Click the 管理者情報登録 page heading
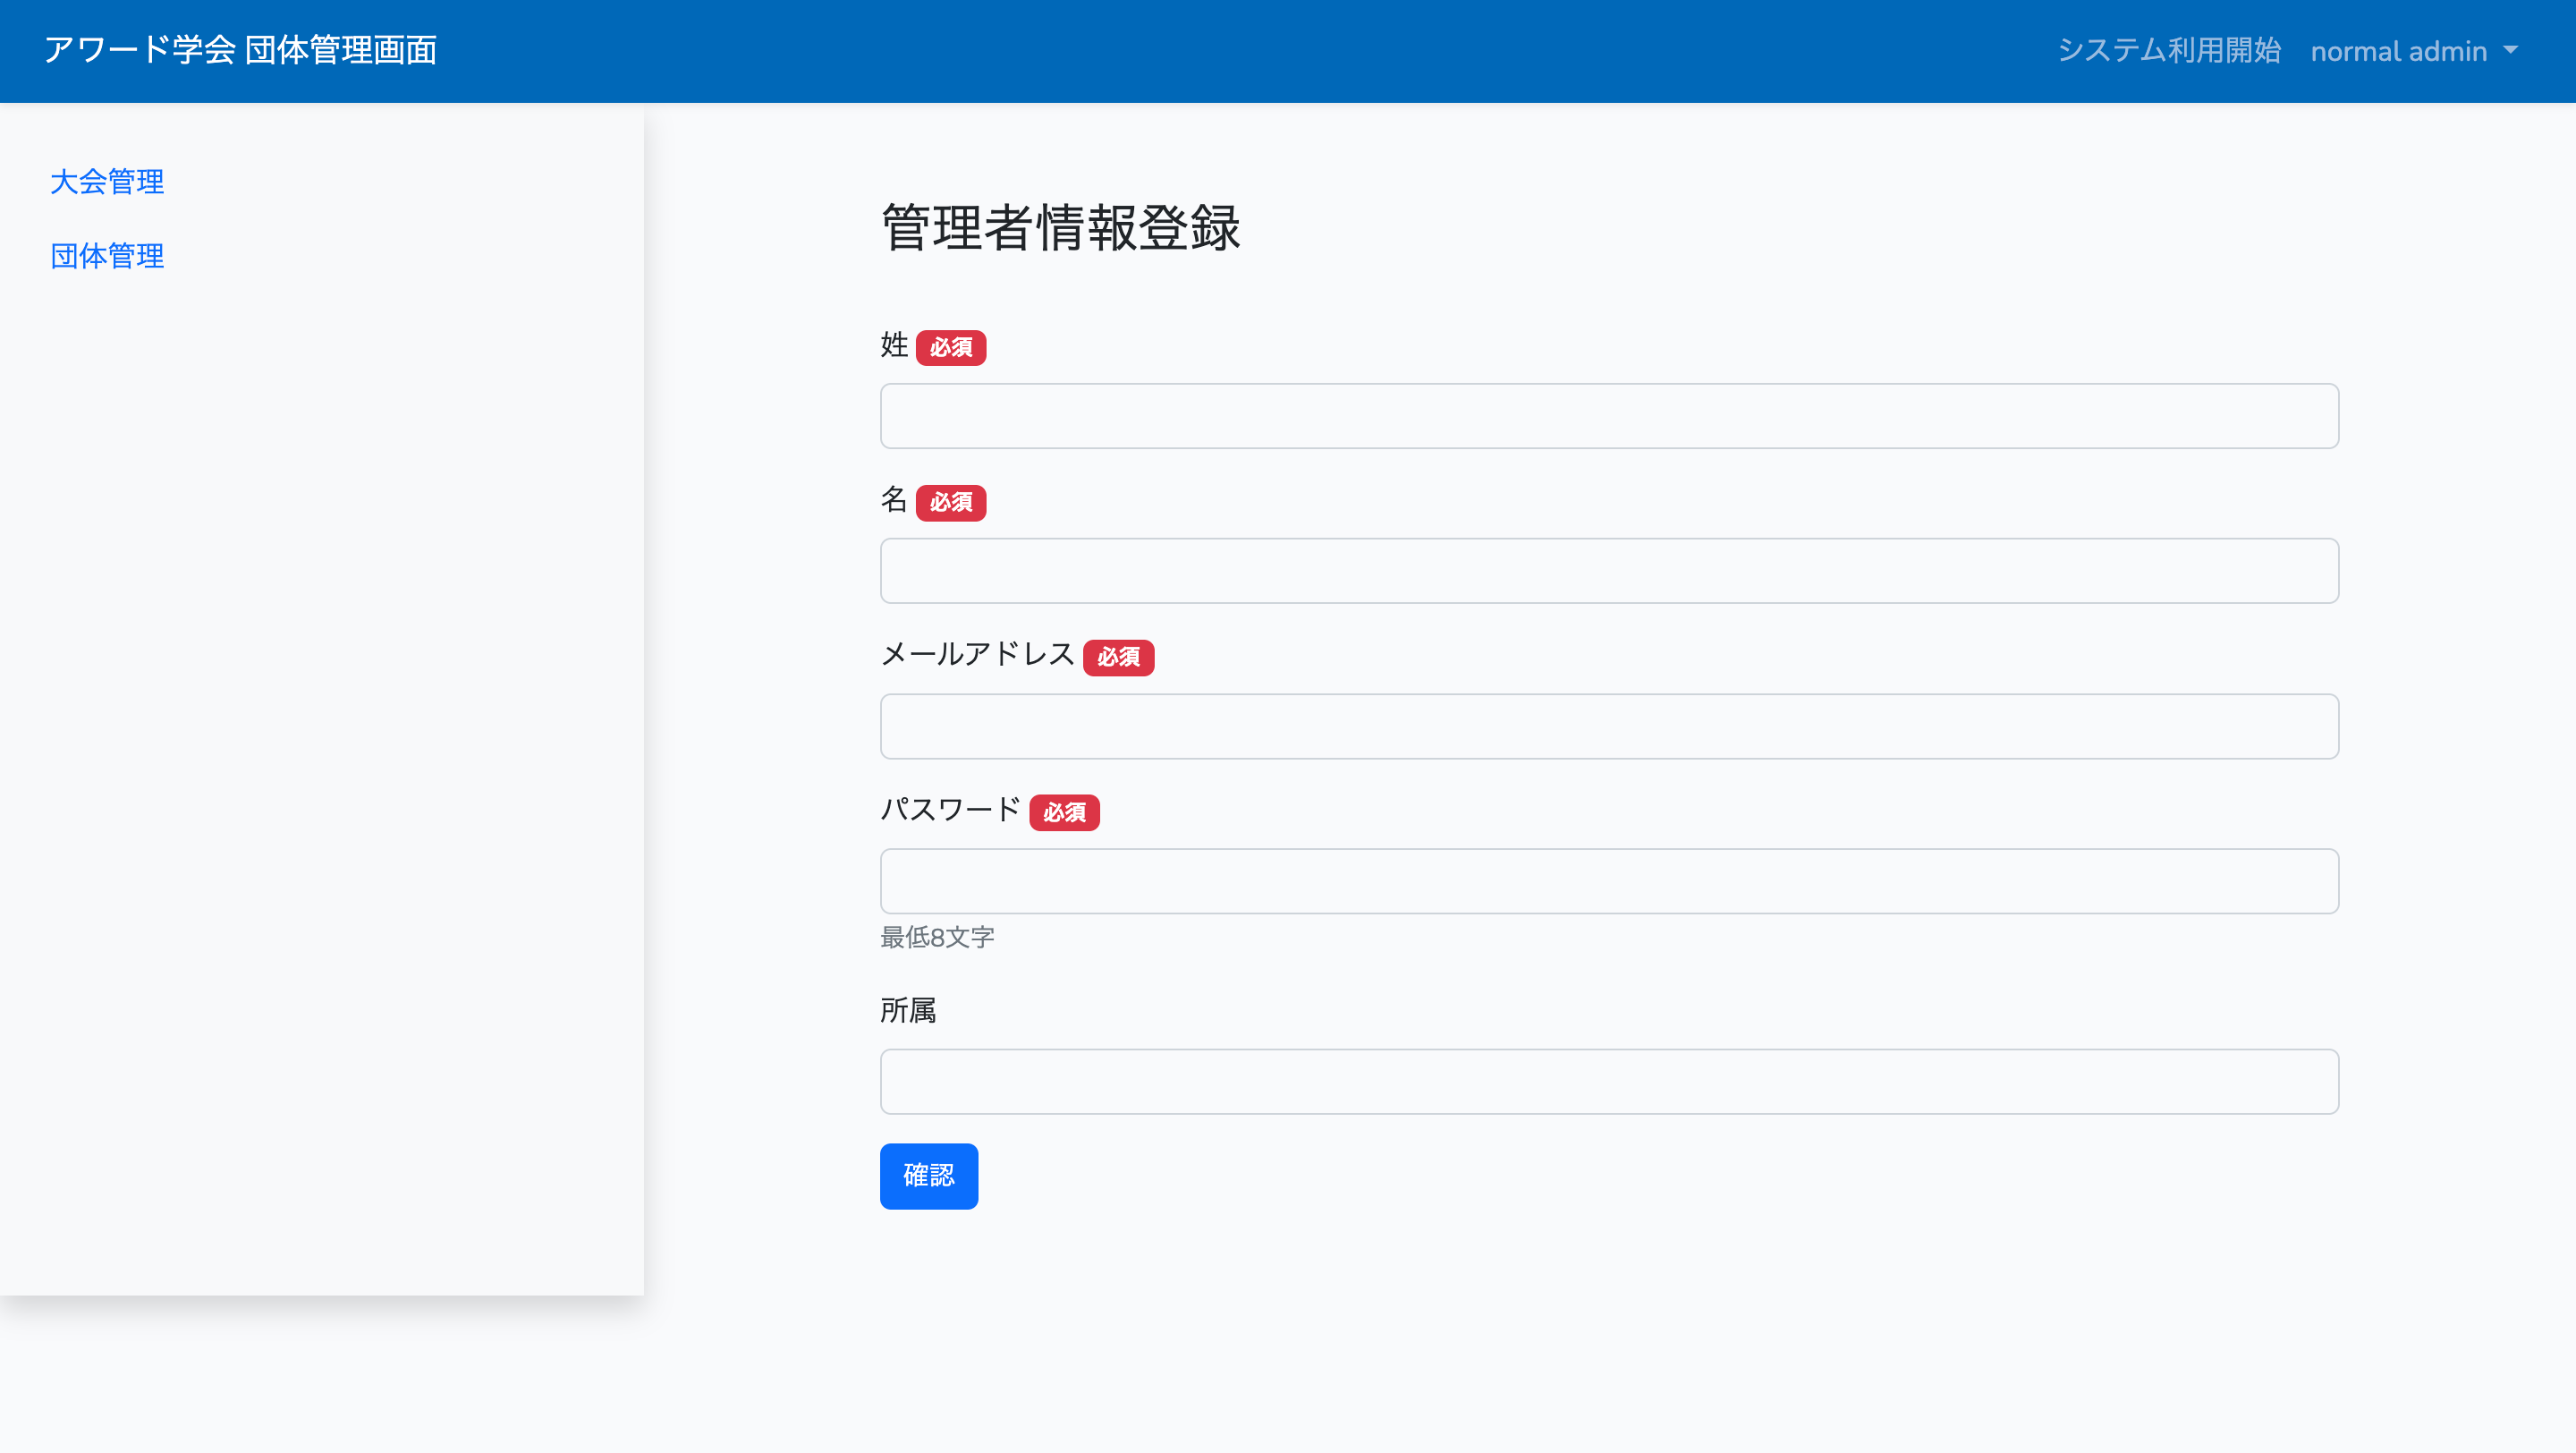This screenshot has width=2576, height=1453. coord(1060,228)
